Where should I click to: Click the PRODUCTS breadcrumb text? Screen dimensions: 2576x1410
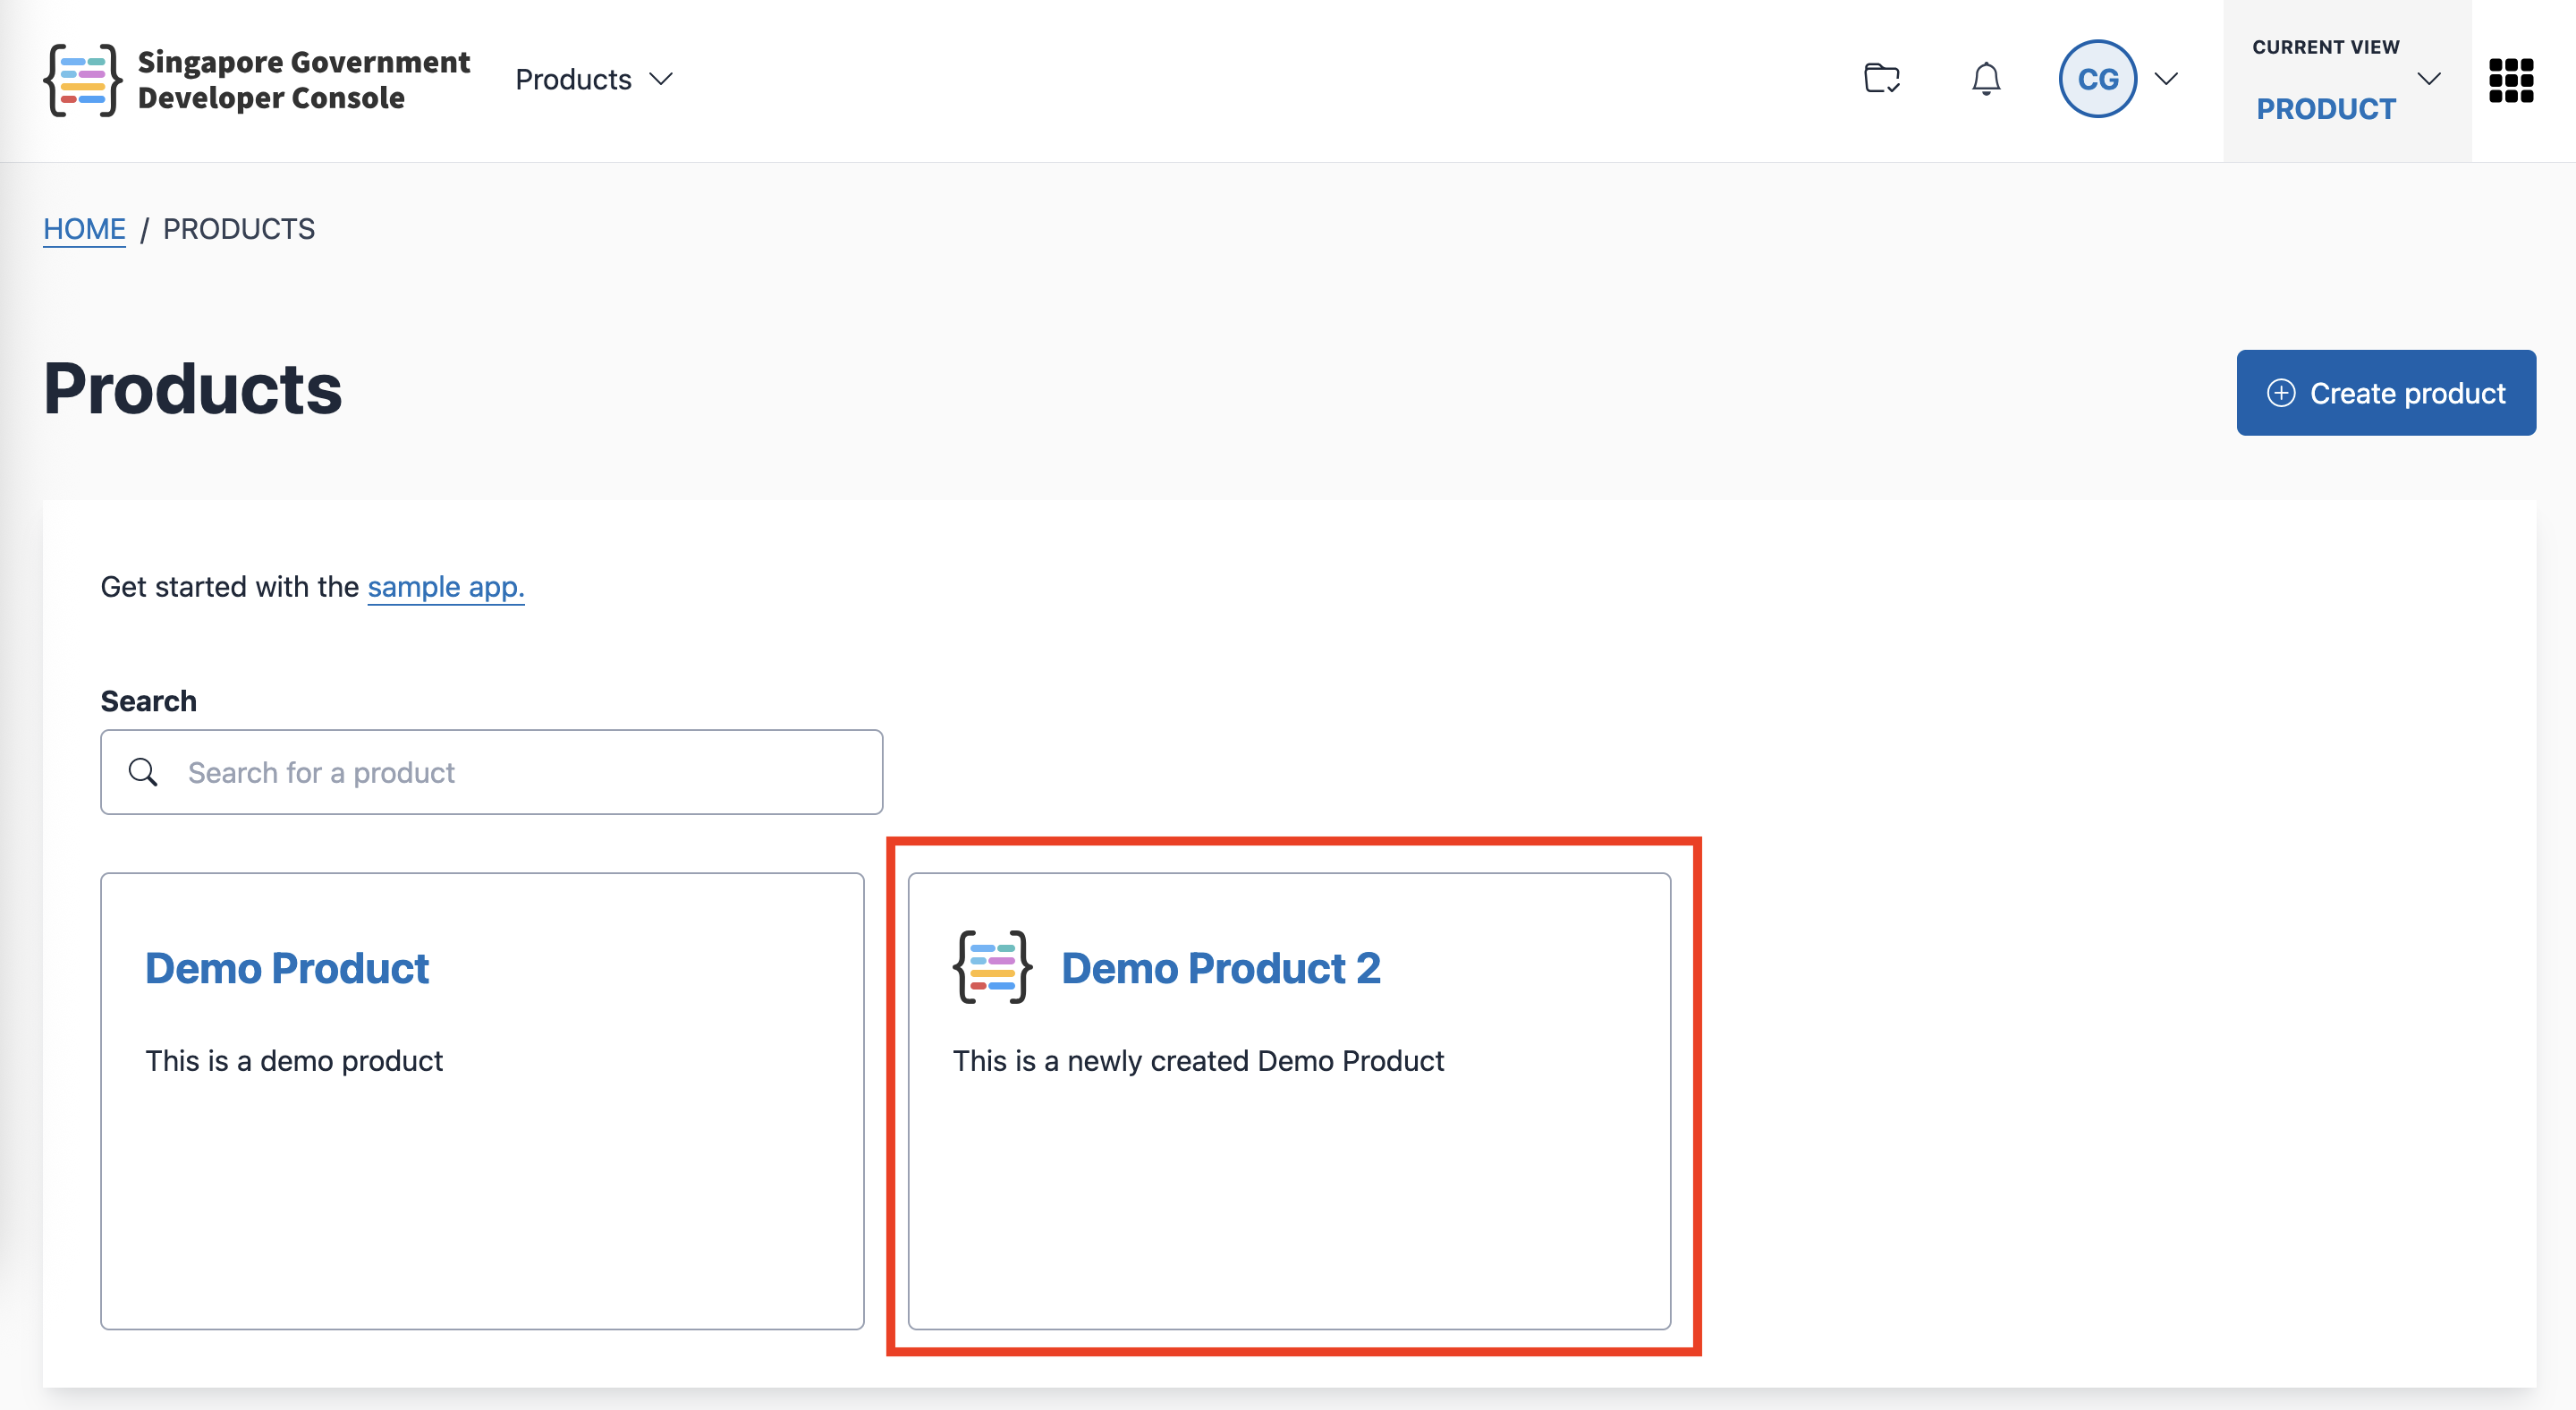click(239, 229)
